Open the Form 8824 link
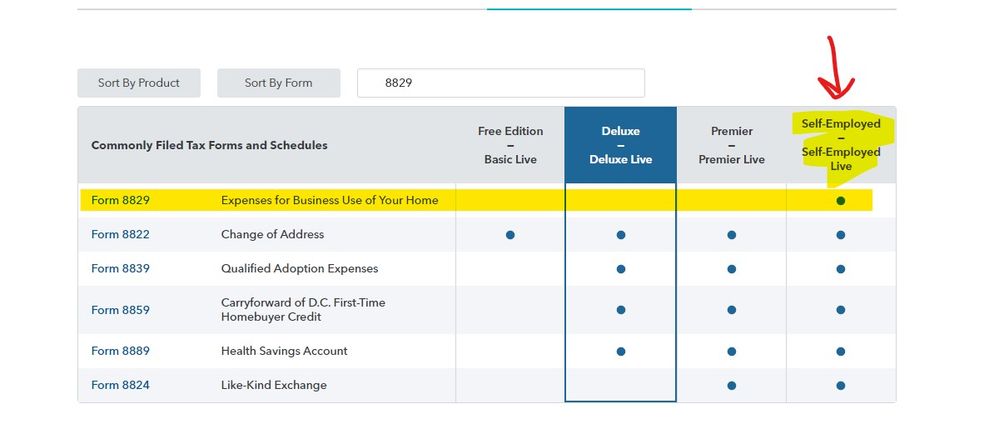The width and height of the screenshot is (999, 435). pos(120,385)
